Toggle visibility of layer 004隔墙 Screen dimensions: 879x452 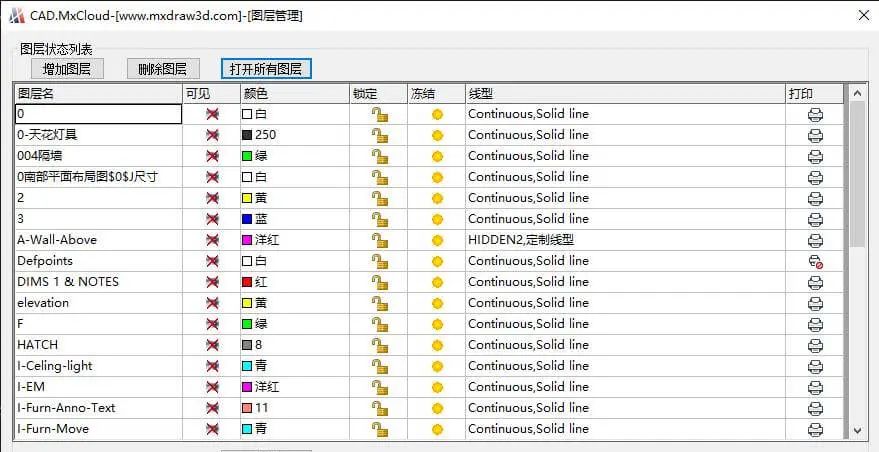click(212, 156)
